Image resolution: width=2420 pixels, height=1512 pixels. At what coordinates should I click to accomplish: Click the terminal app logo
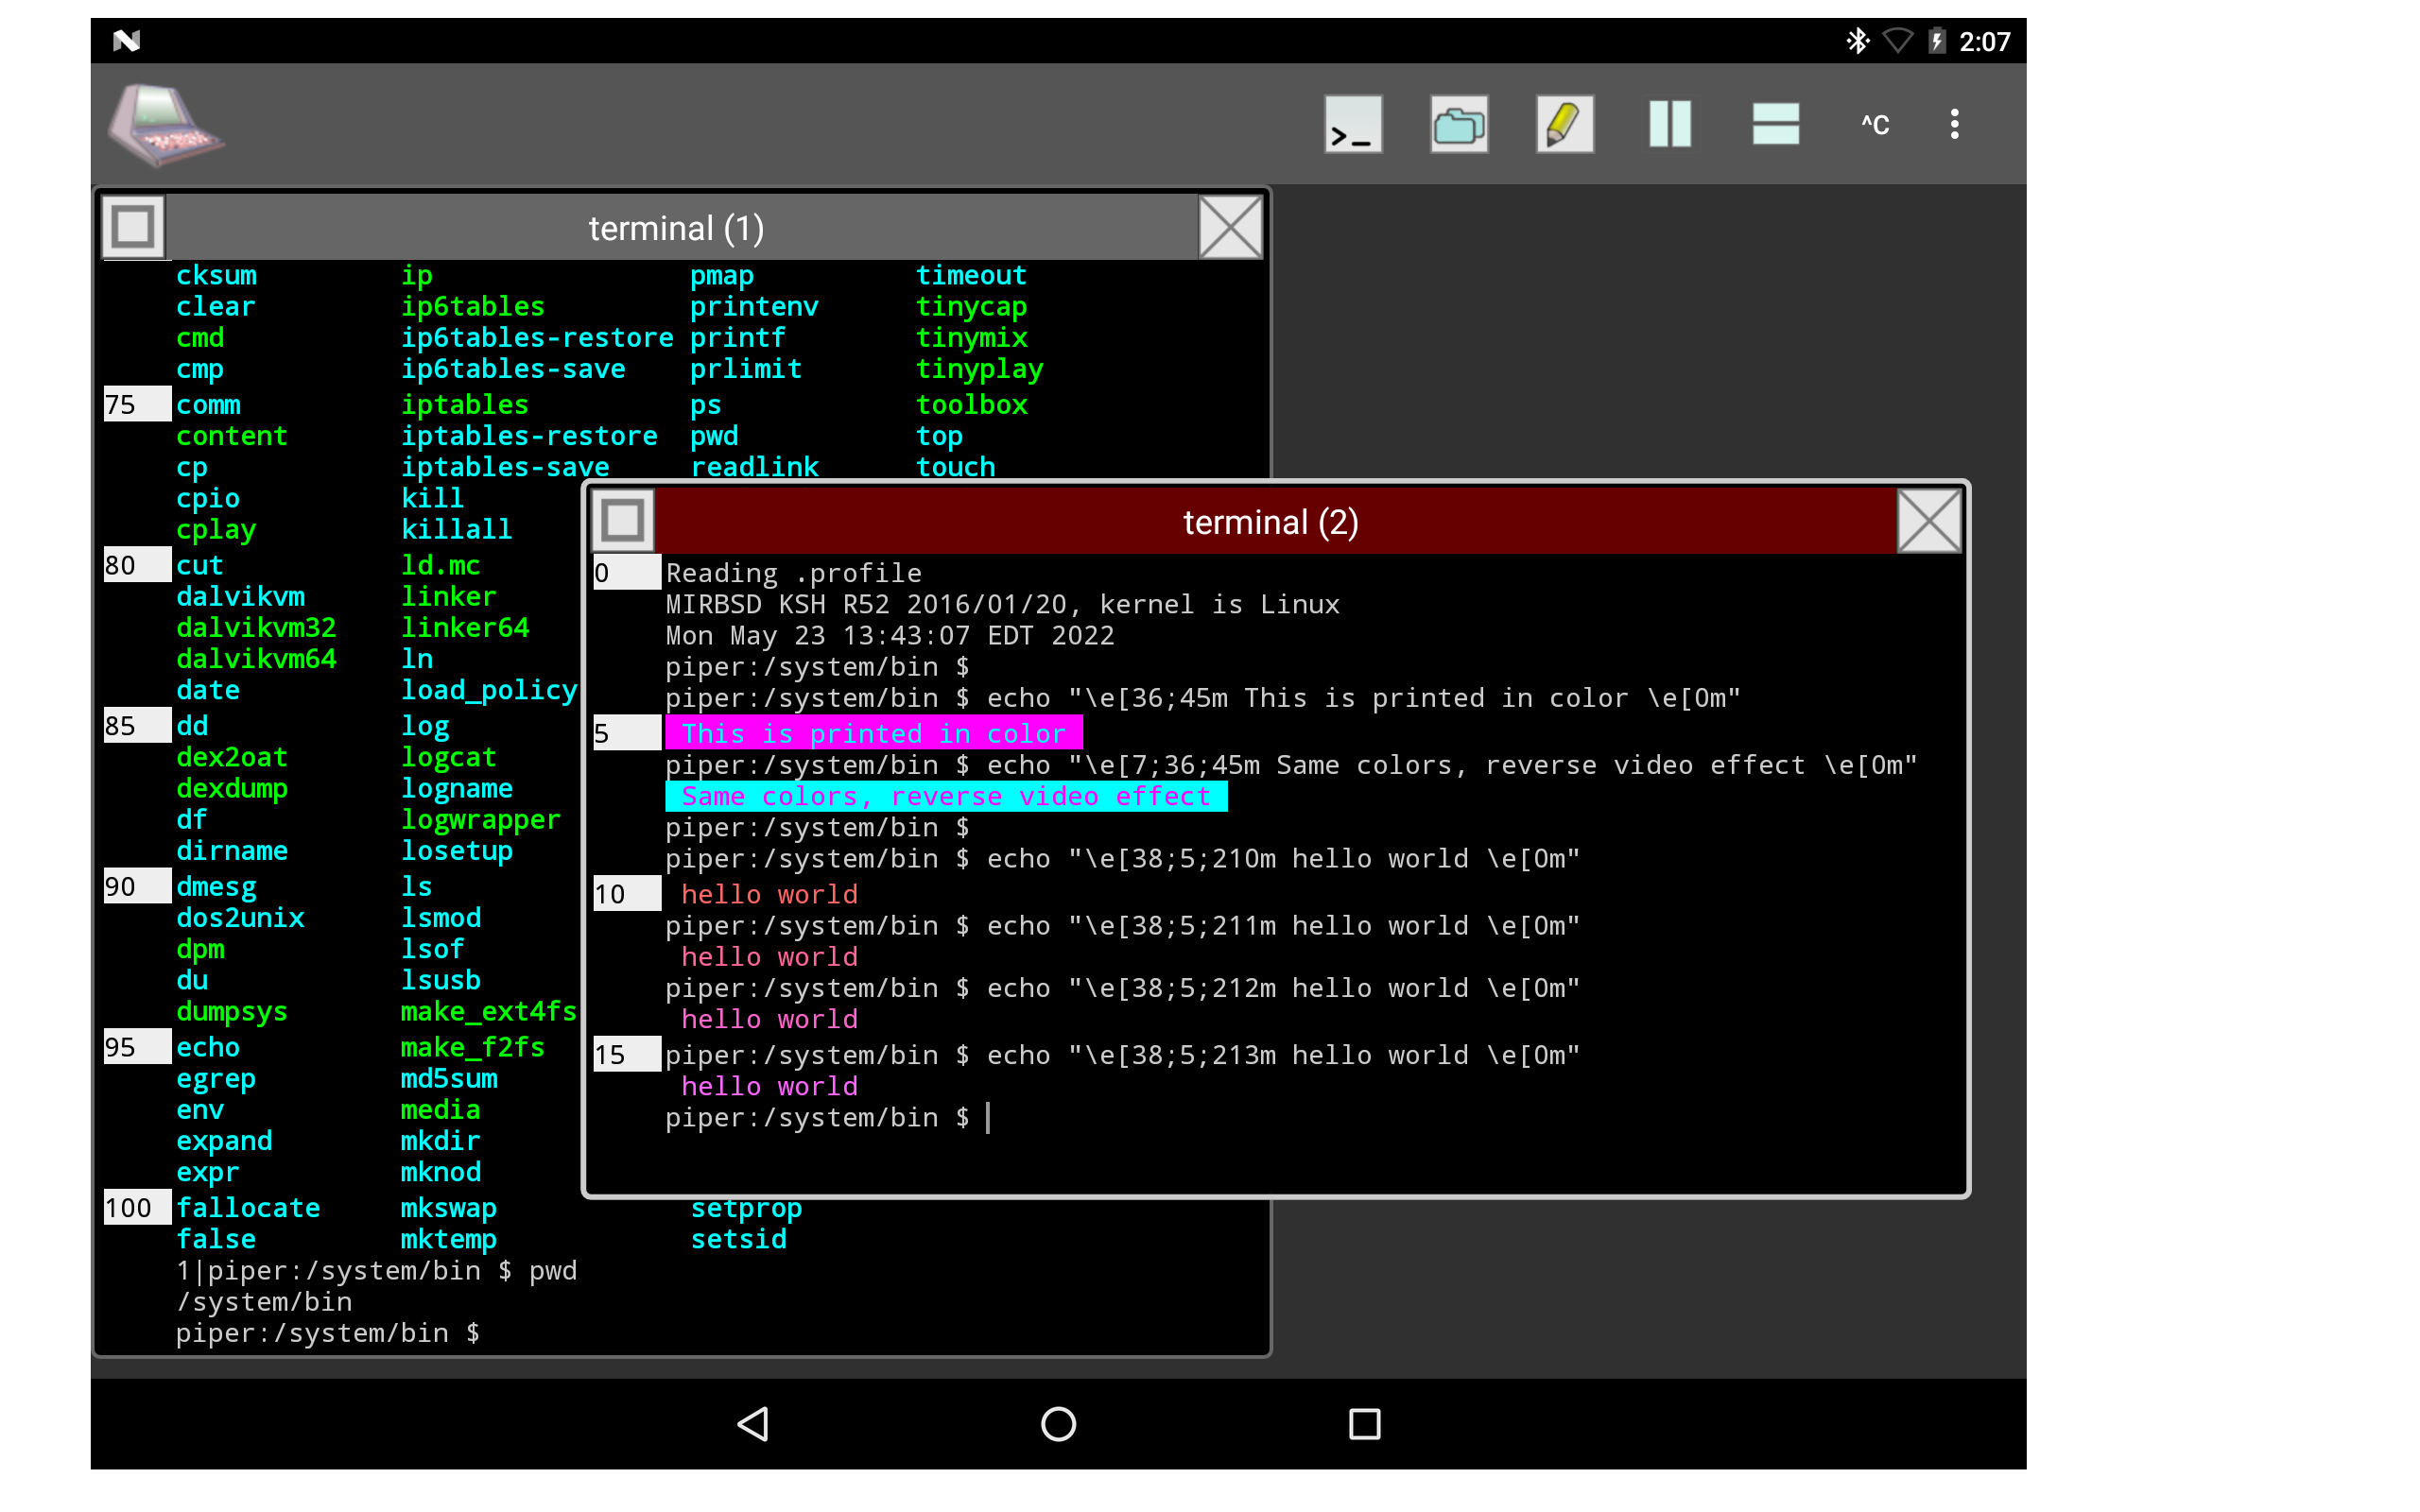click(x=165, y=123)
